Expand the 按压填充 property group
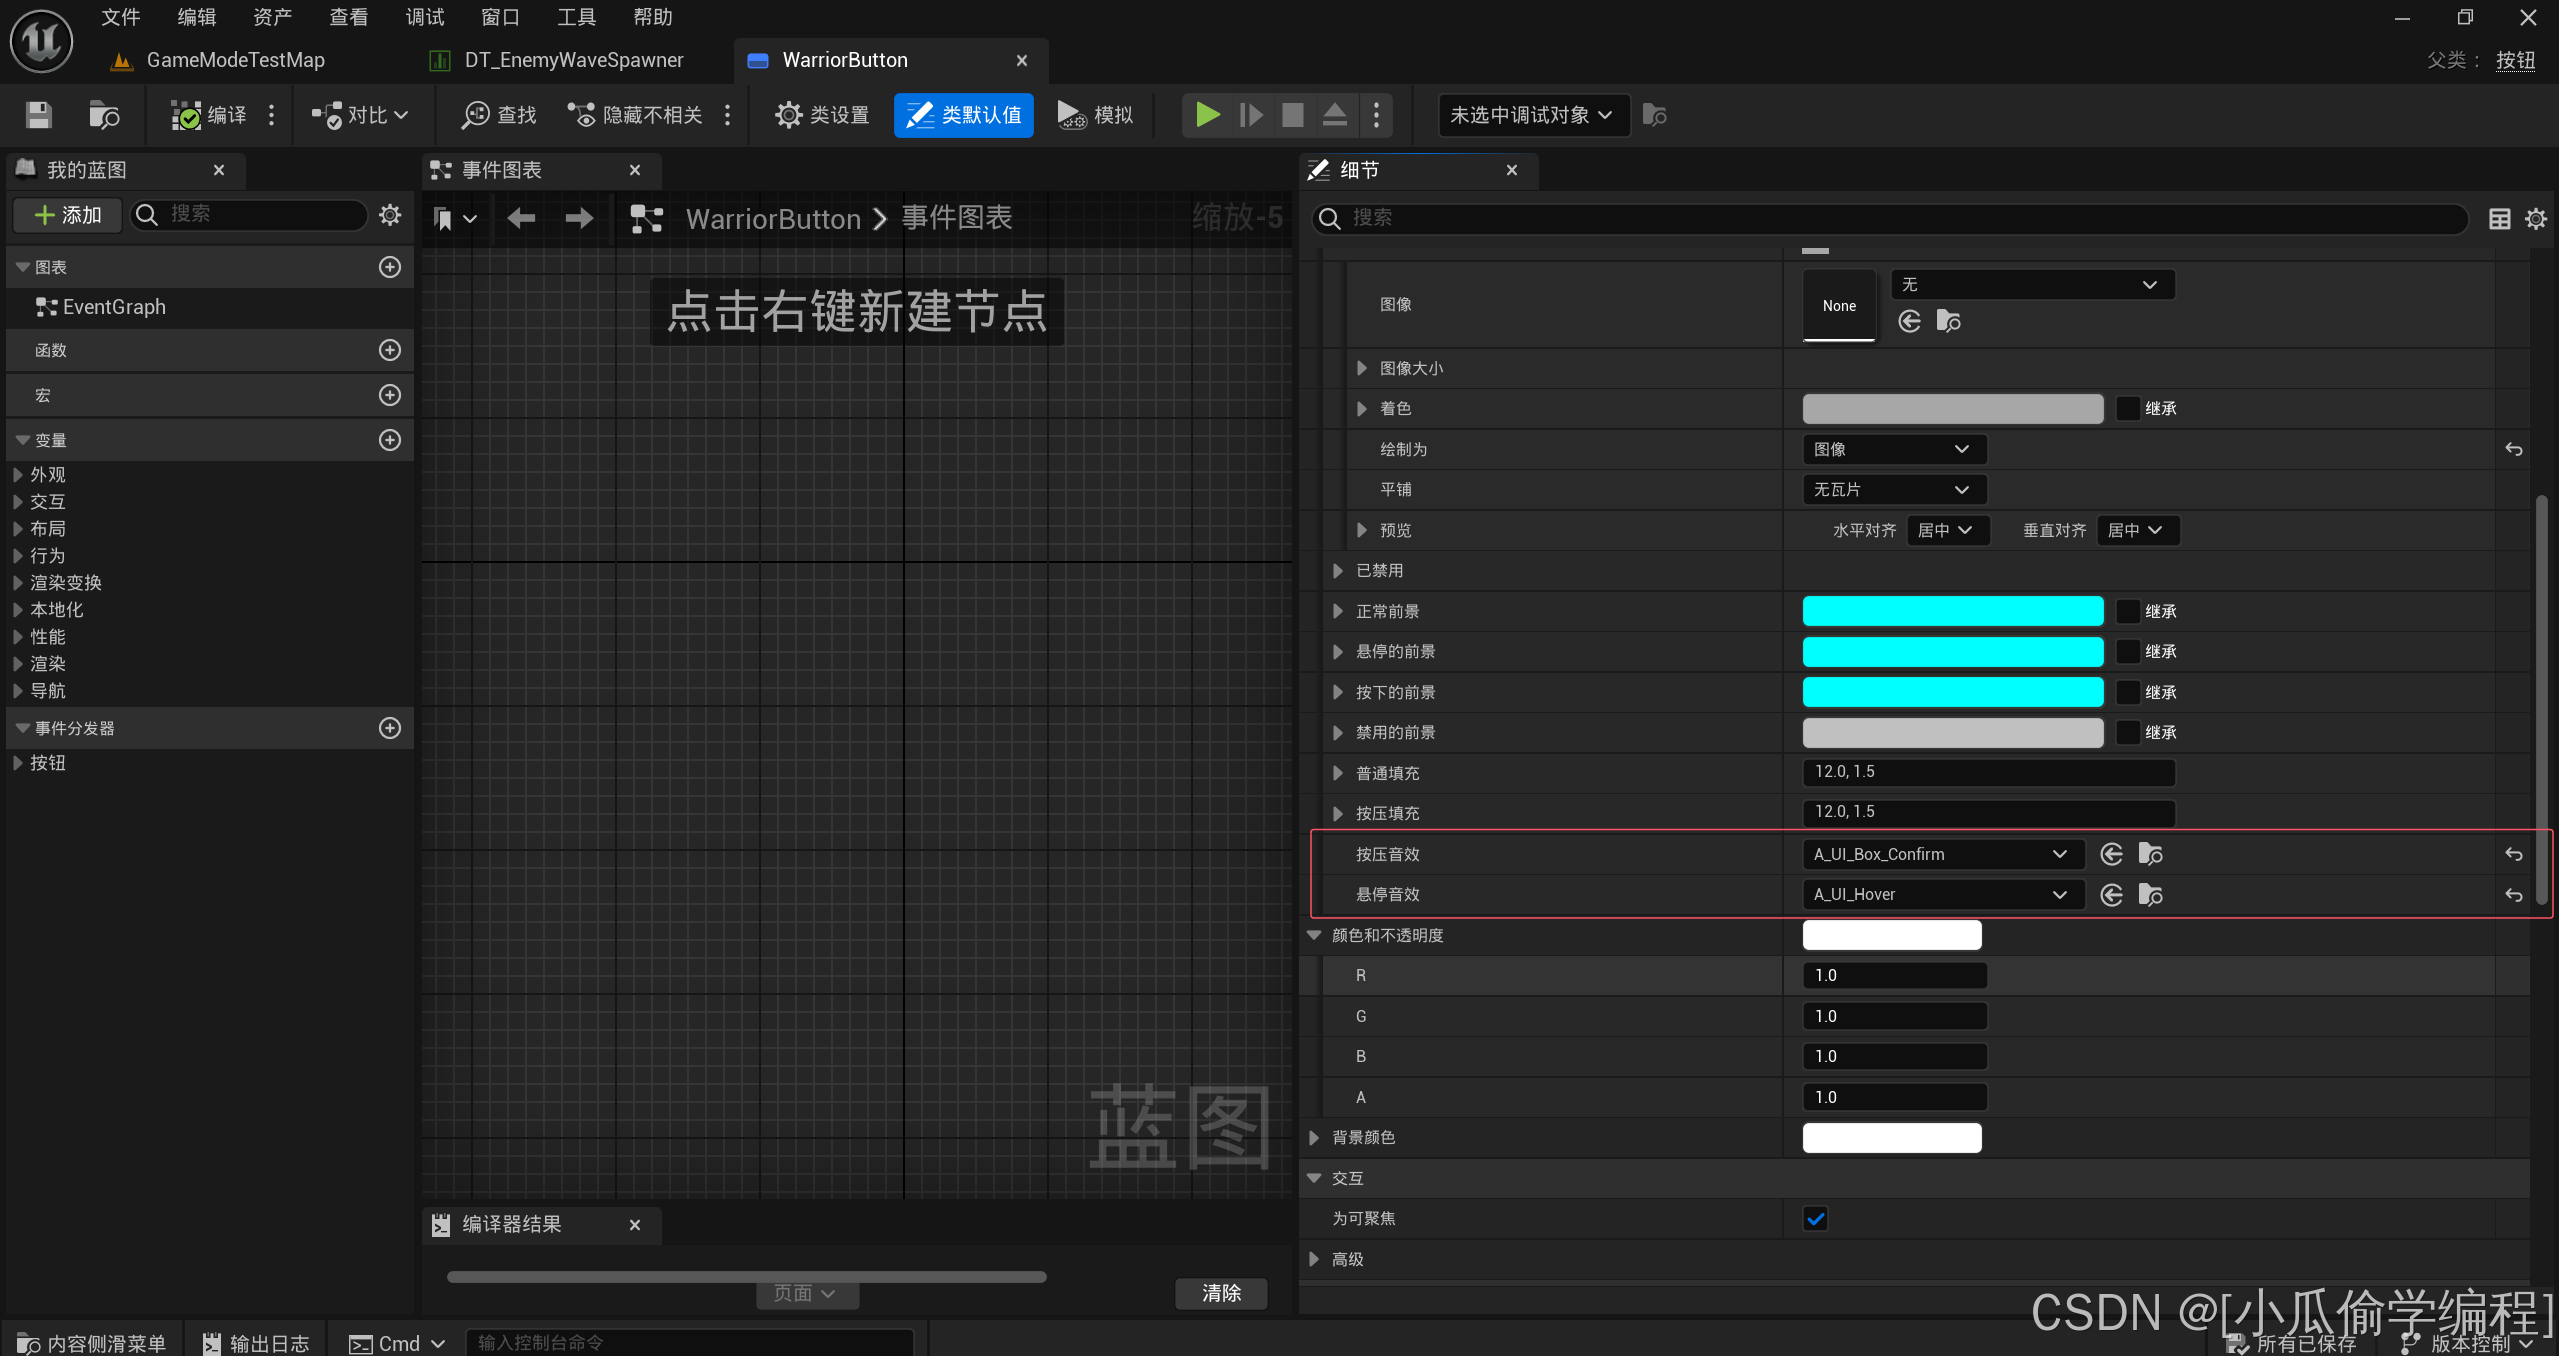Screen dimensions: 2559x1356 1344,813
